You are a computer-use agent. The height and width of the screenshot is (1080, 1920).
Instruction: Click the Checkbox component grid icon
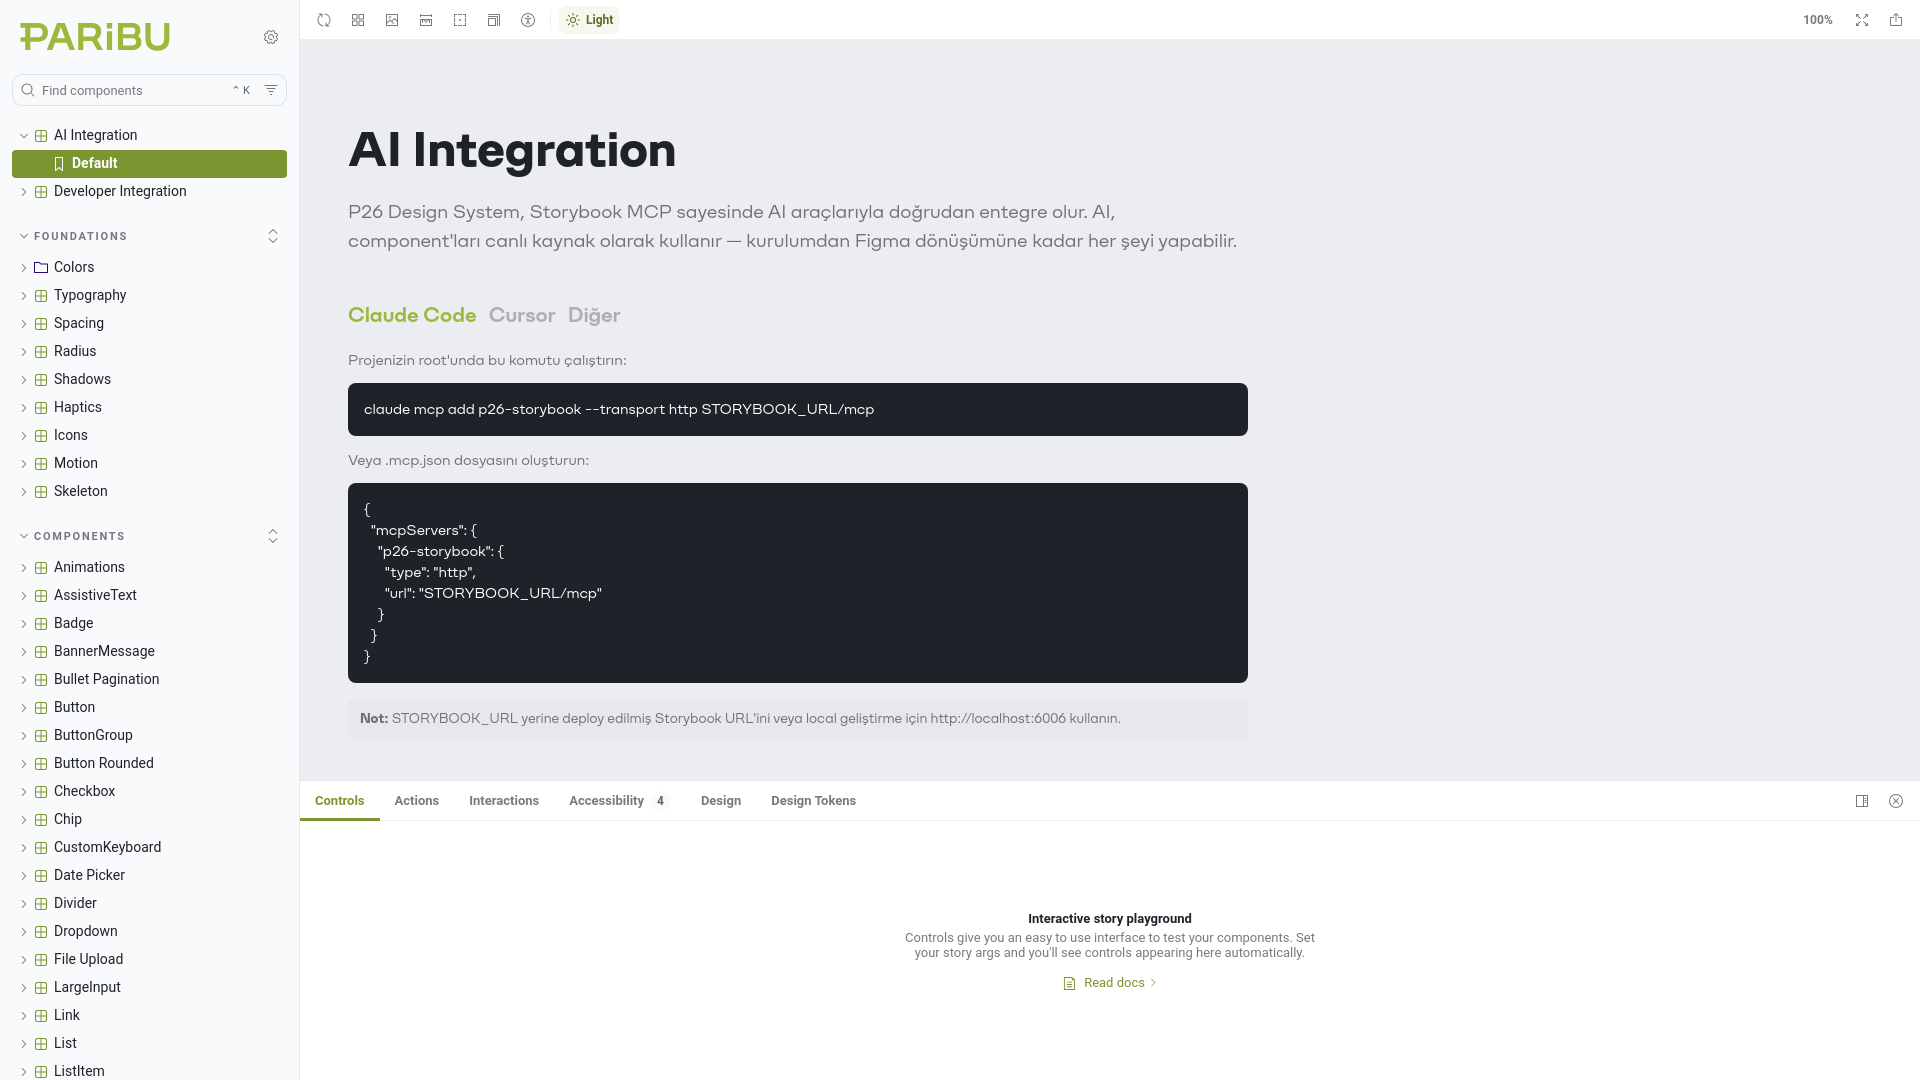(x=41, y=791)
